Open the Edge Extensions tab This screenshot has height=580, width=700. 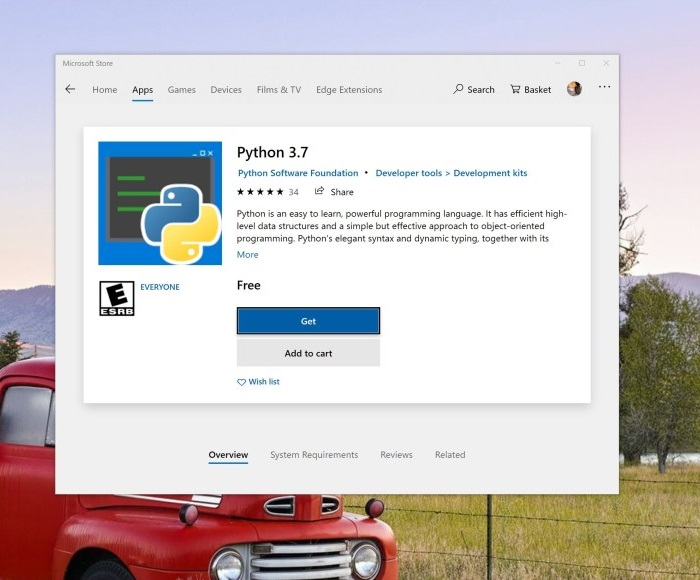coord(349,90)
